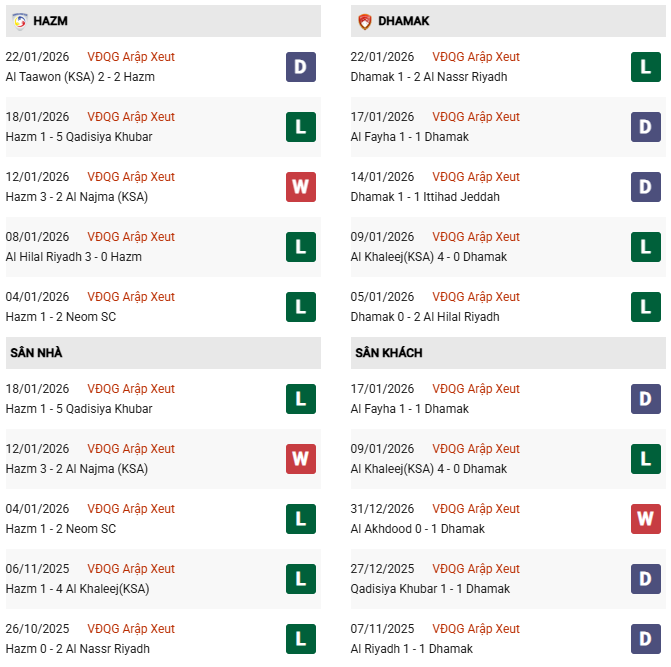This screenshot has width=671, height=667.
Task: Click the L badge for Hazm 1-4 Al Khaleej
Action: pos(300,579)
